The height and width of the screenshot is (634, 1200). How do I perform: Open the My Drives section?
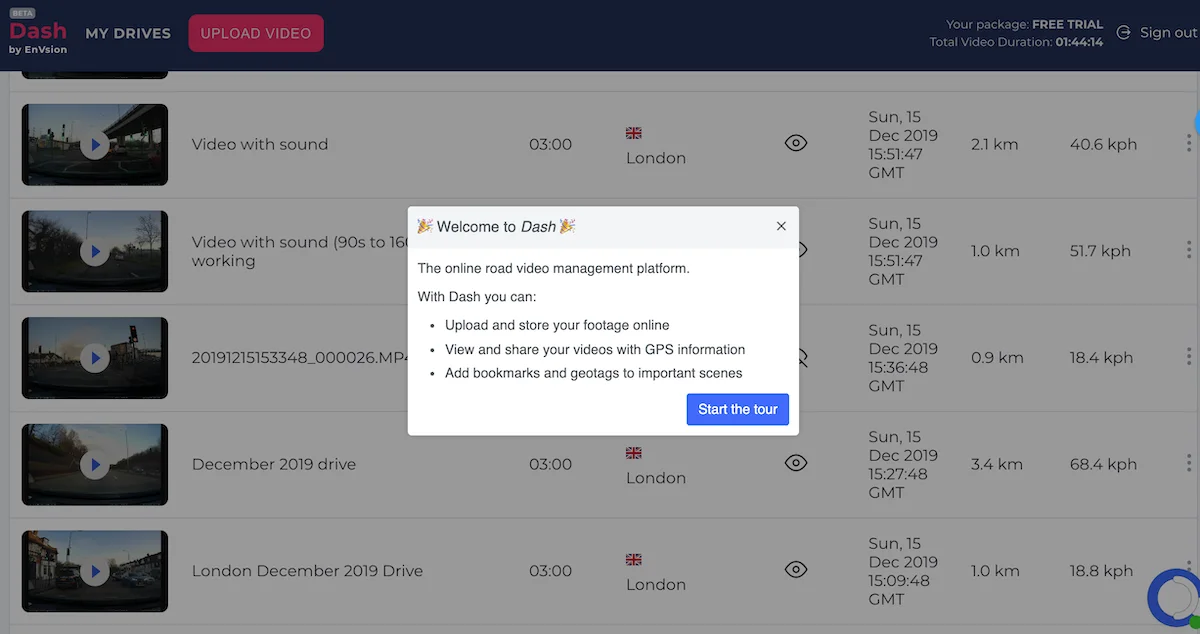point(128,33)
